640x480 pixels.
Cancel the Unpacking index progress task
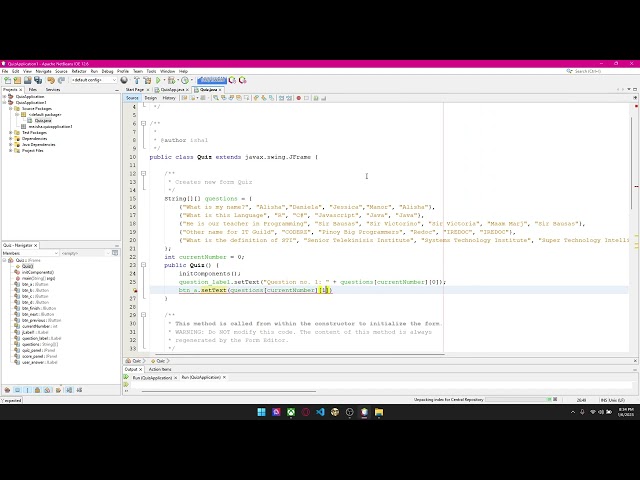(555, 400)
